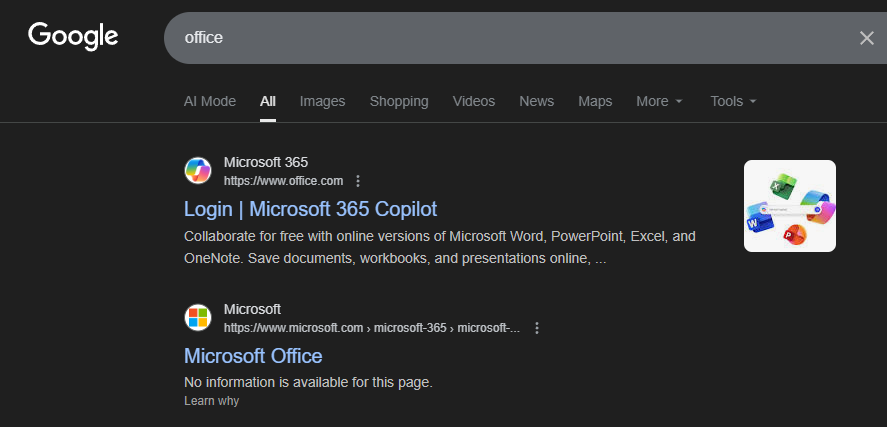Image resolution: width=887 pixels, height=427 pixels.
Task: Open the Microsoft 365 apps thumbnail
Action: (790, 206)
